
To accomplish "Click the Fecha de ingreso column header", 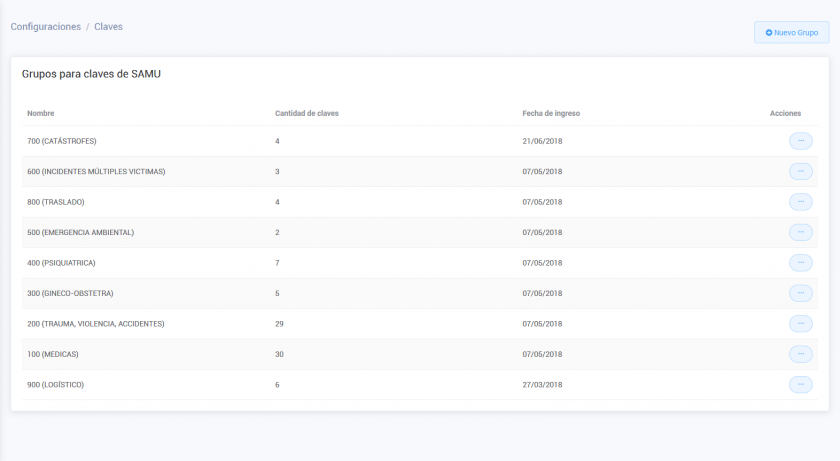I will (550, 113).
